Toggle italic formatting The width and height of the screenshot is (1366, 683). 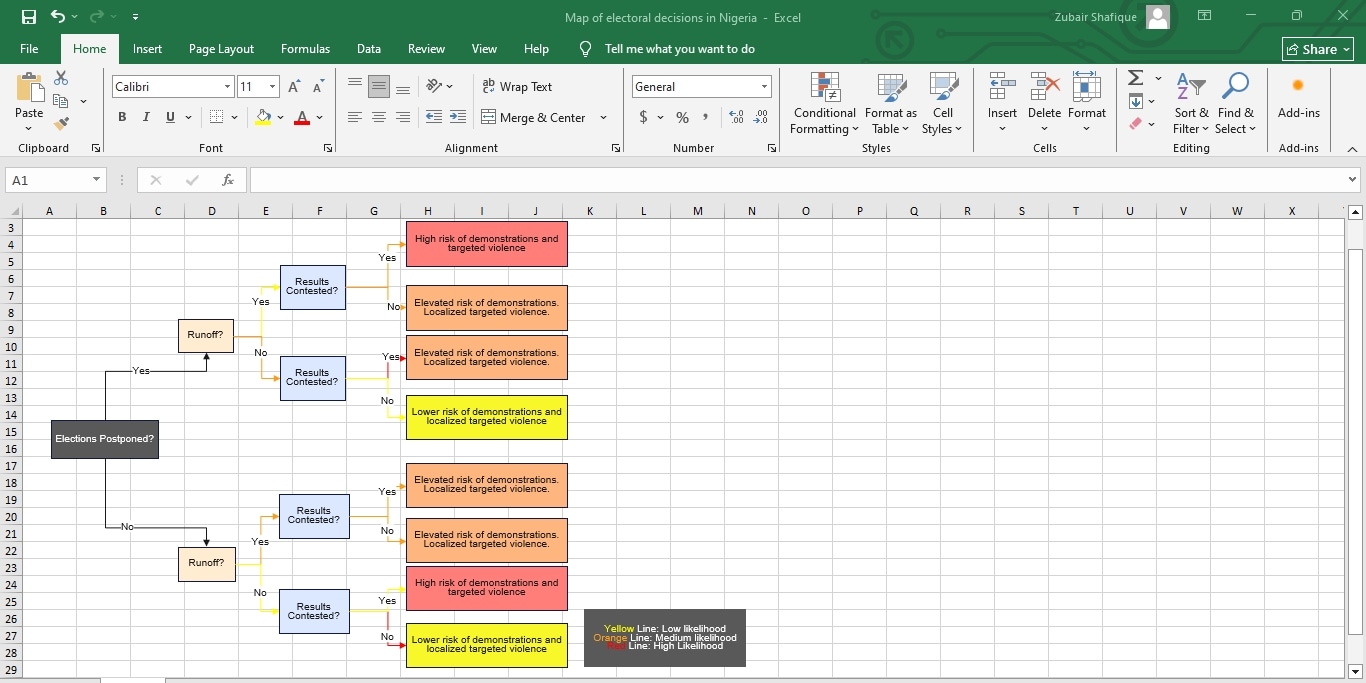coord(145,117)
